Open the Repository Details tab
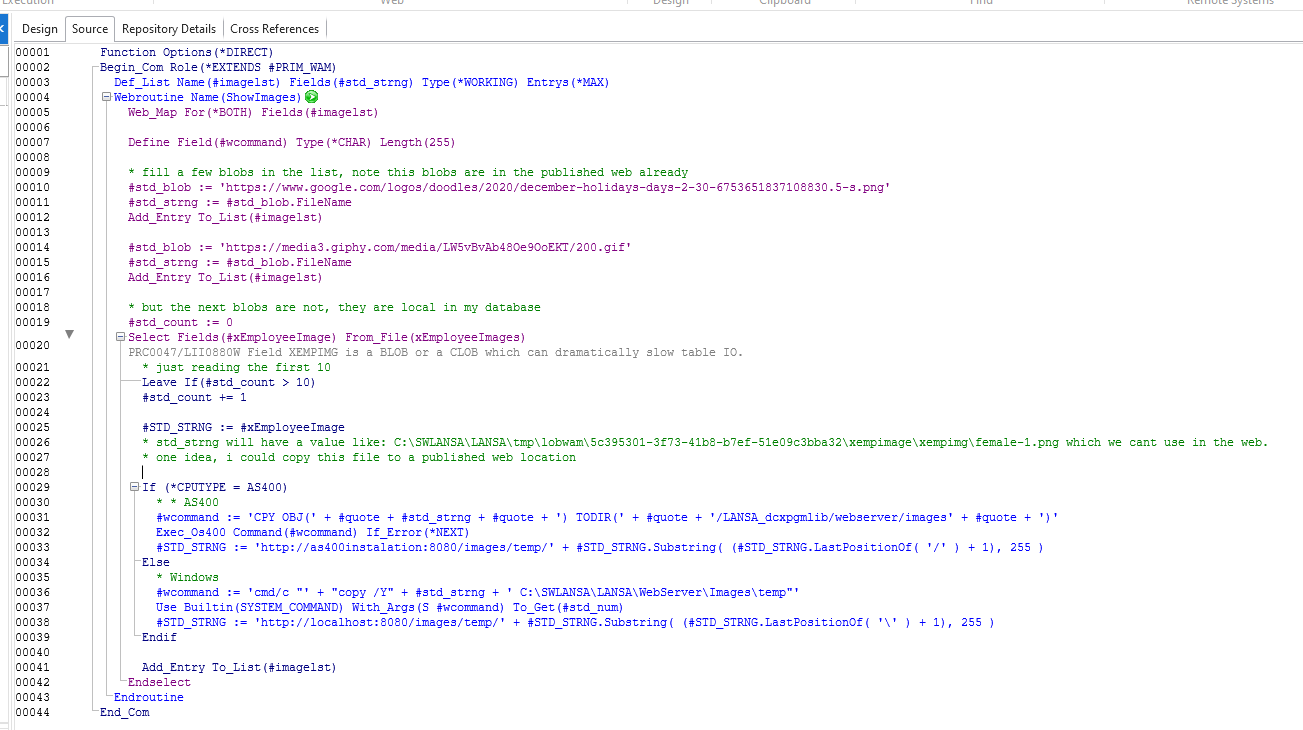The width and height of the screenshot is (1303, 730). (169, 29)
